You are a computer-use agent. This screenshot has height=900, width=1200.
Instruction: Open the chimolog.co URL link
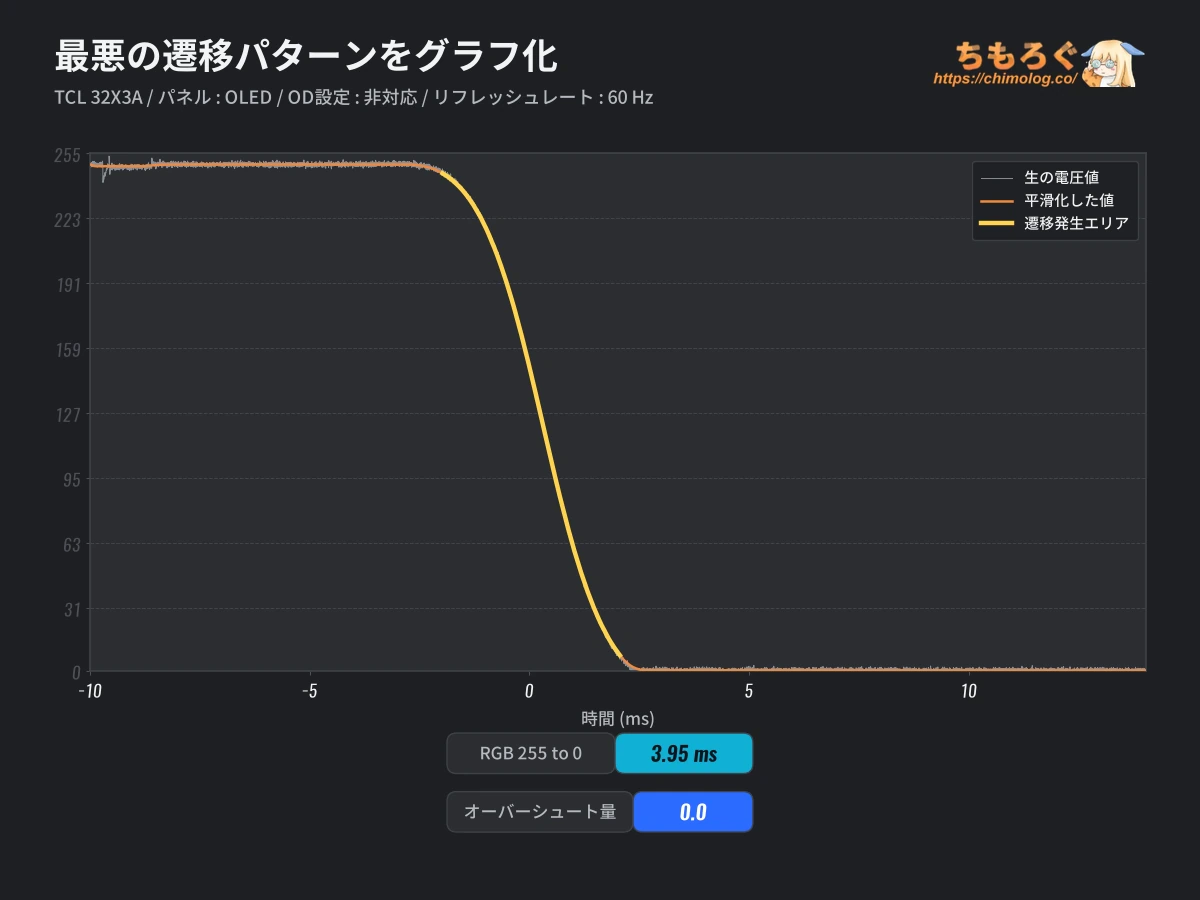(x=1004, y=78)
